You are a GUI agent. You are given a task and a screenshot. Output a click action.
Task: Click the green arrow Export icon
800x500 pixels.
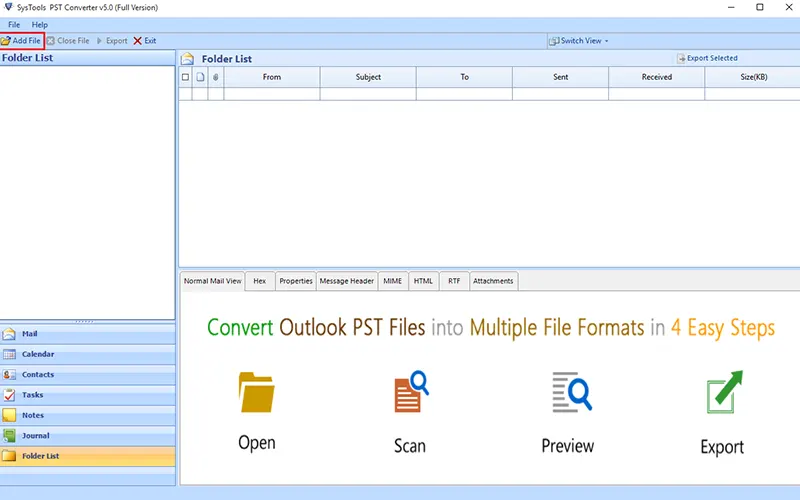[724, 392]
